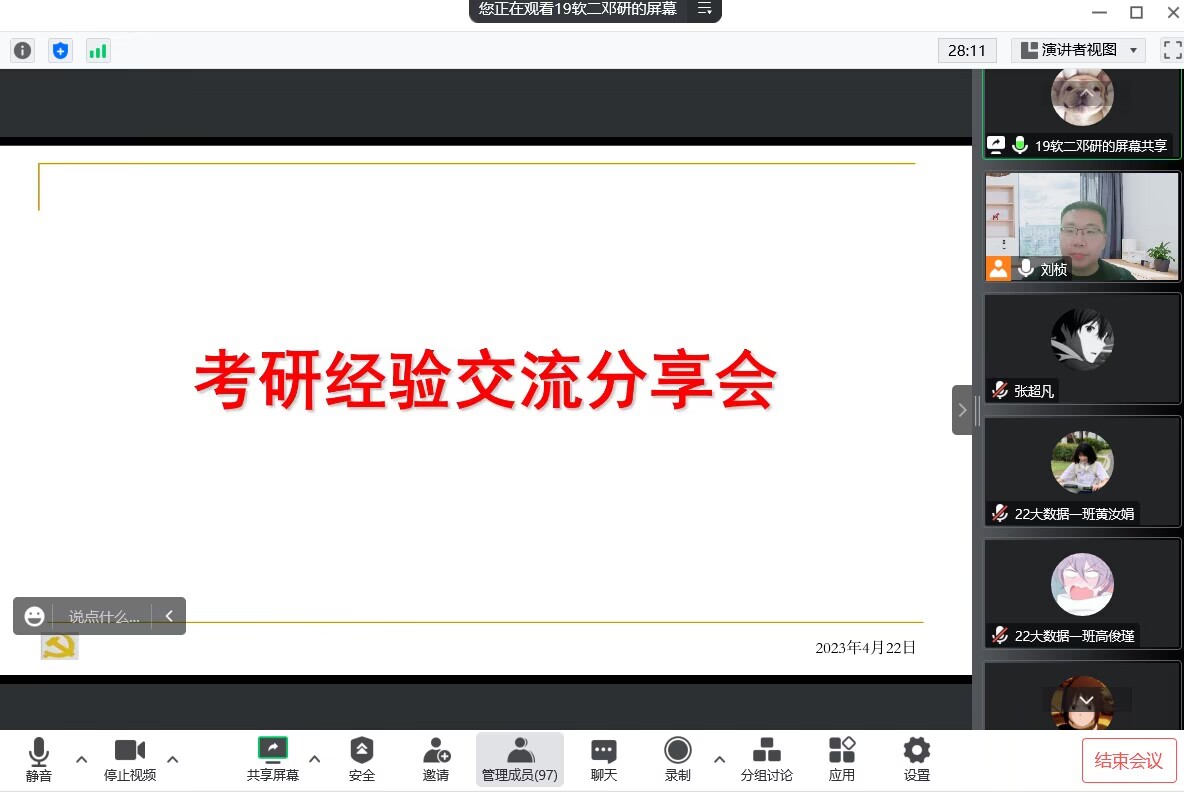Expand audio options arrow beside mute

[x=82, y=759]
